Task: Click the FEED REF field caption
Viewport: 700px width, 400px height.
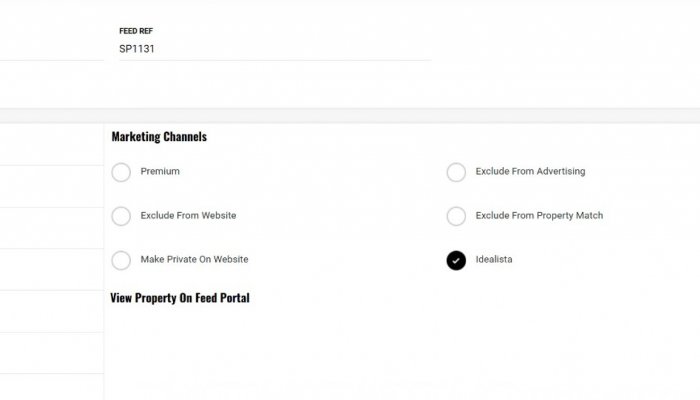Action: pos(136,31)
